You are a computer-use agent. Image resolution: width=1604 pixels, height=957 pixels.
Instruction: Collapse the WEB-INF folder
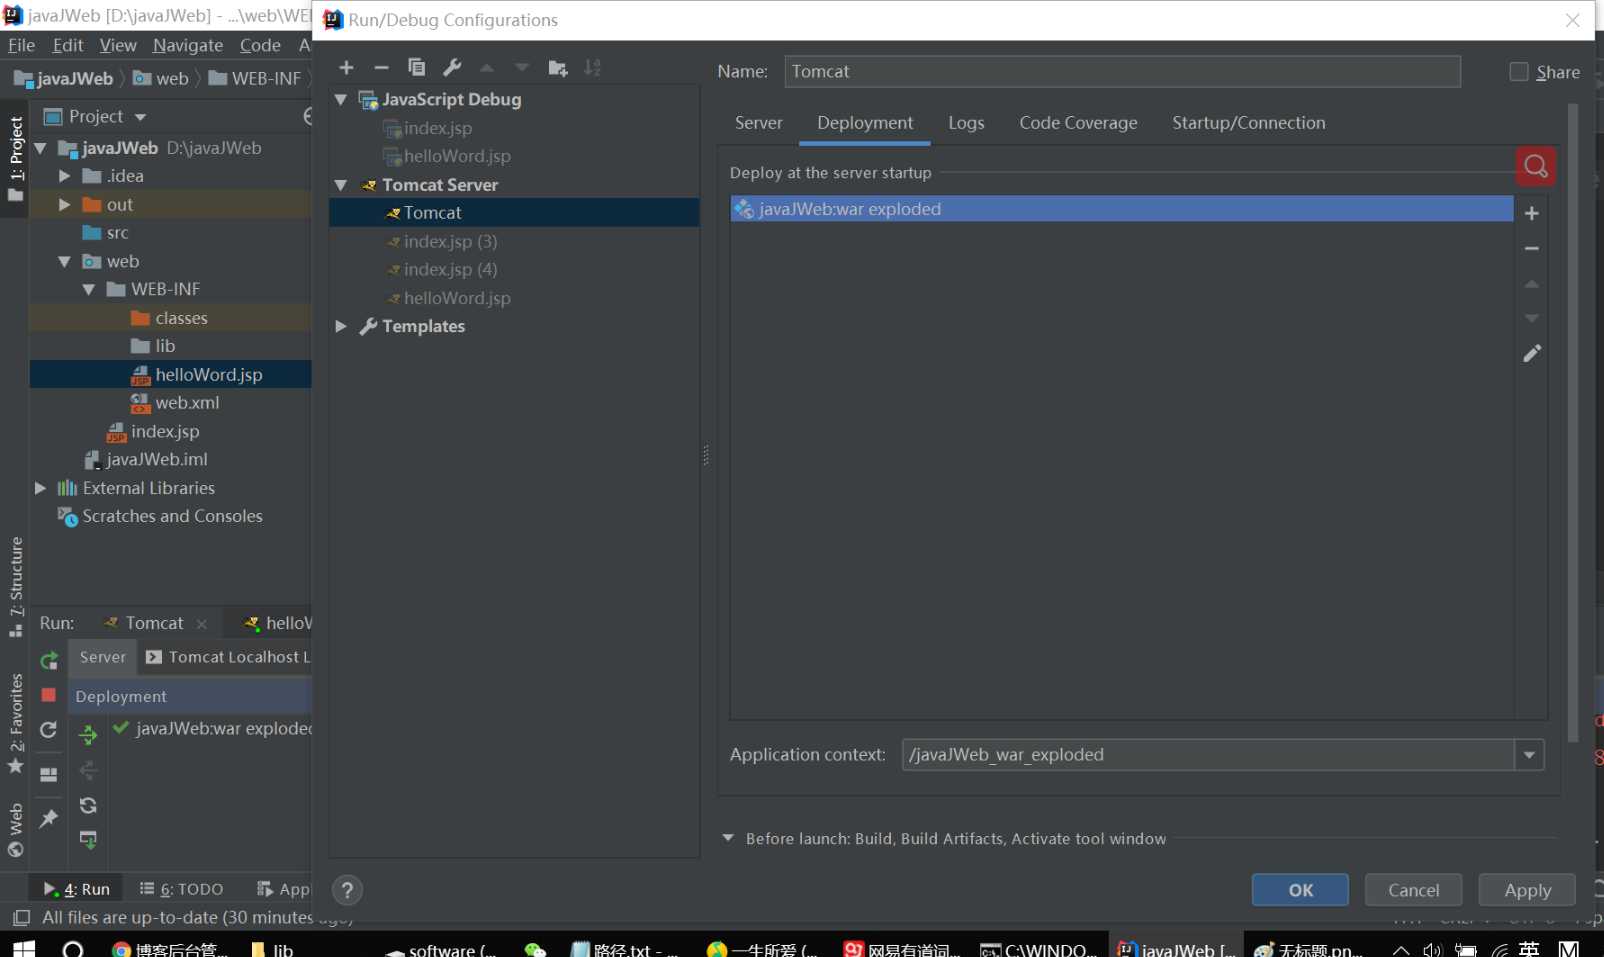(x=89, y=289)
